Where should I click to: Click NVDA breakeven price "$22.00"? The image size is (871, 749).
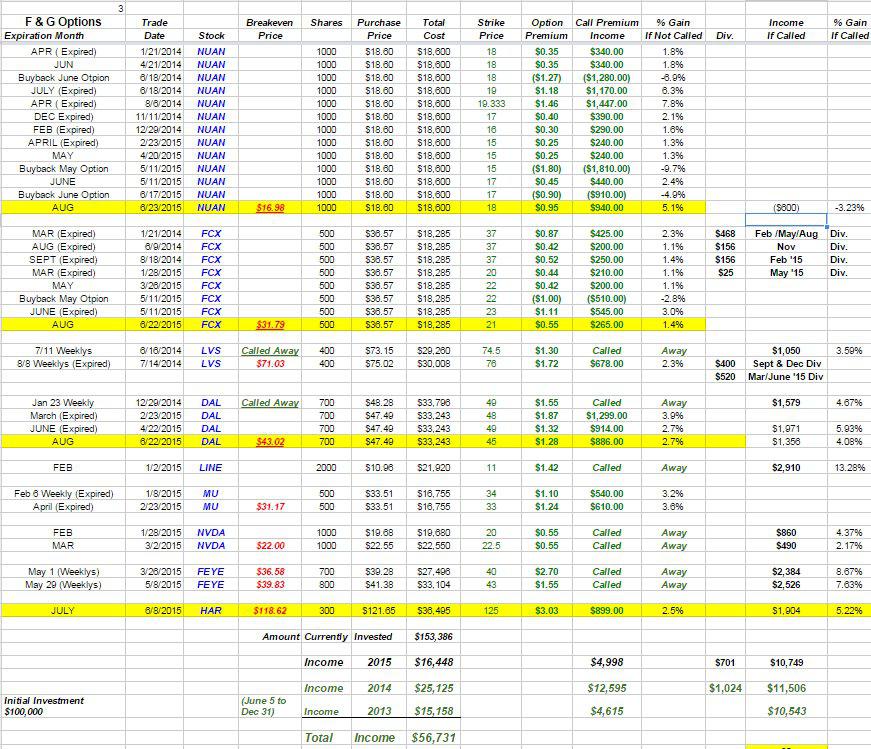click(x=270, y=546)
